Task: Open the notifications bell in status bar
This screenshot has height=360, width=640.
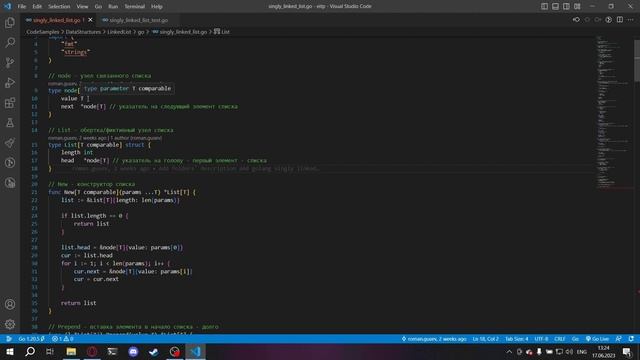Action: point(631,339)
